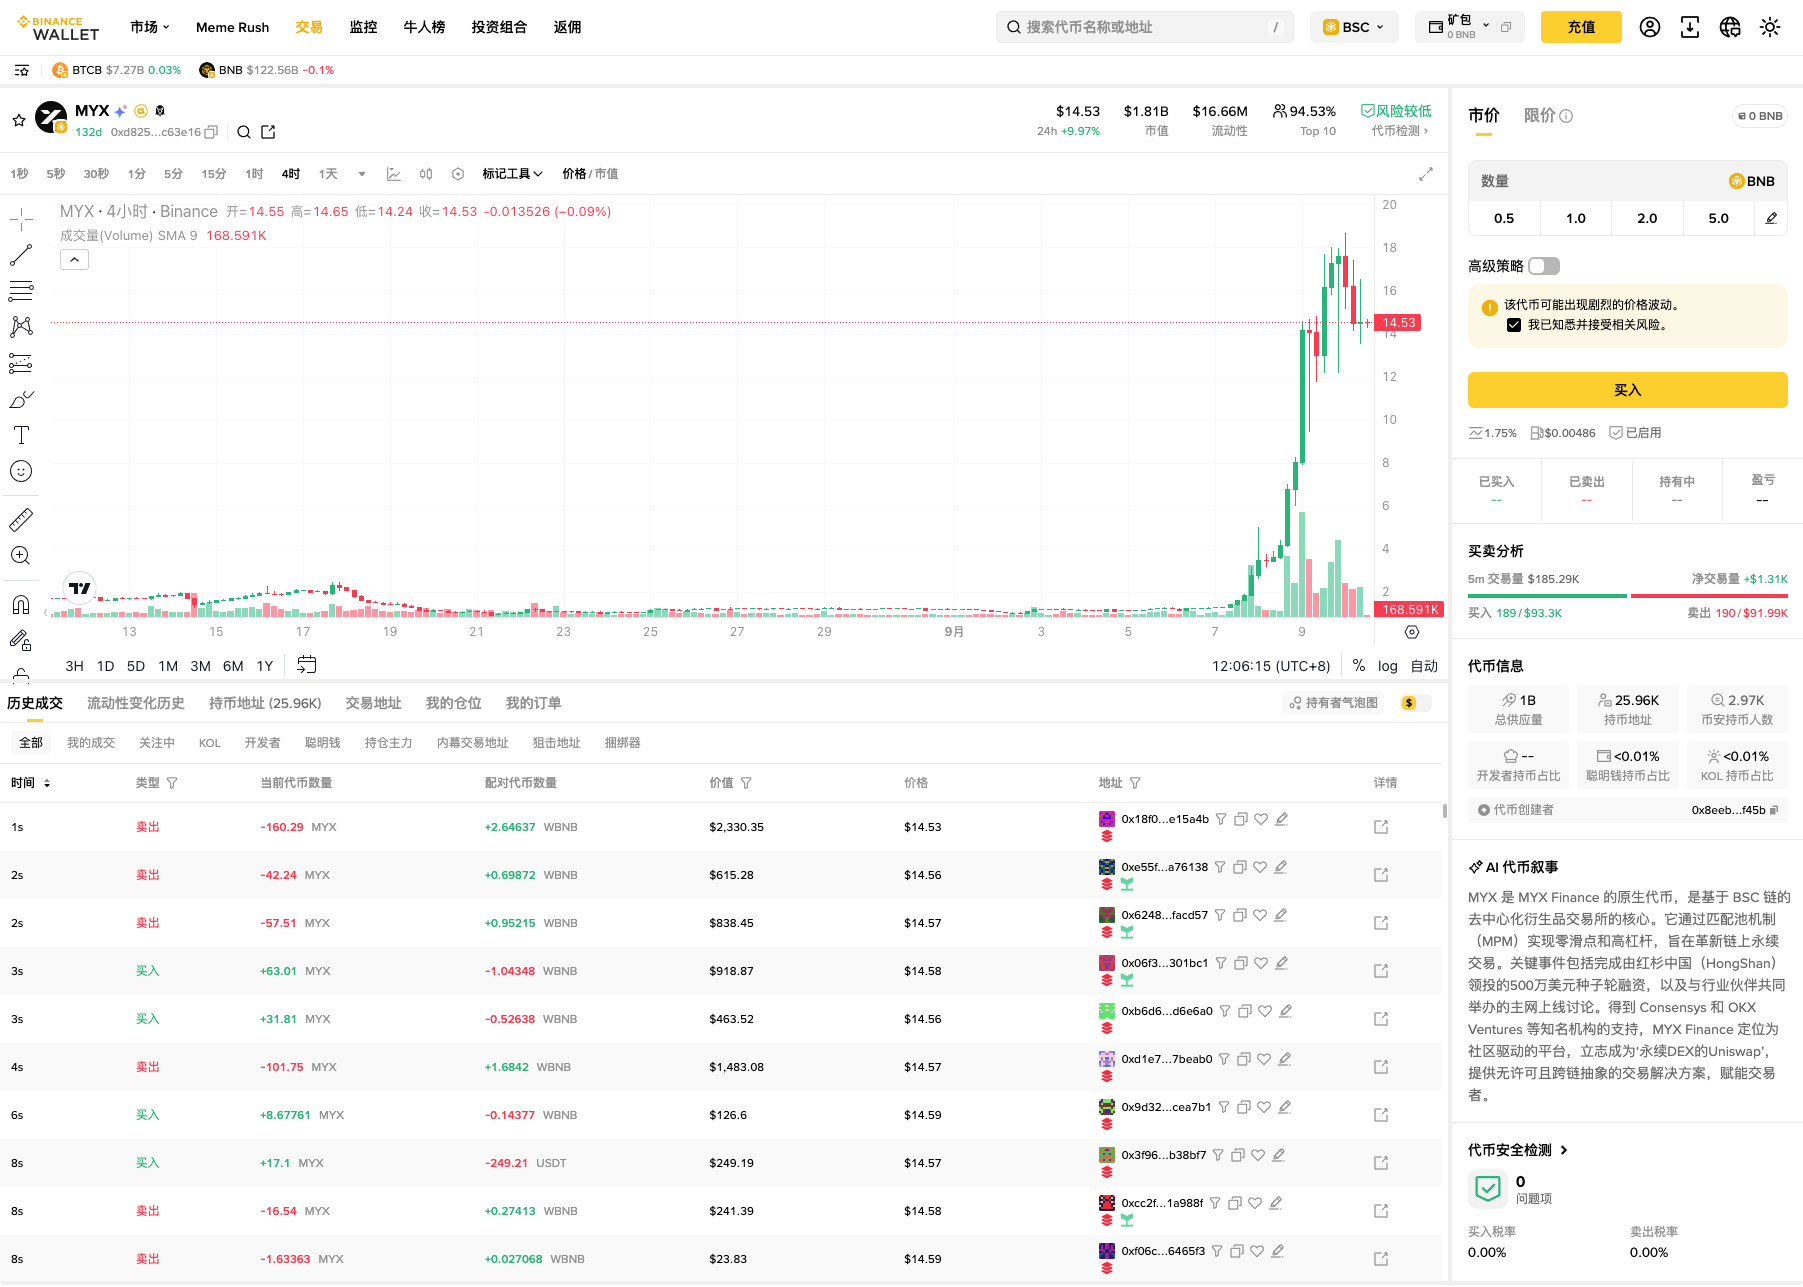Toggle the holder bubble map dollar switch
1803x1287 pixels.
coord(1416,703)
